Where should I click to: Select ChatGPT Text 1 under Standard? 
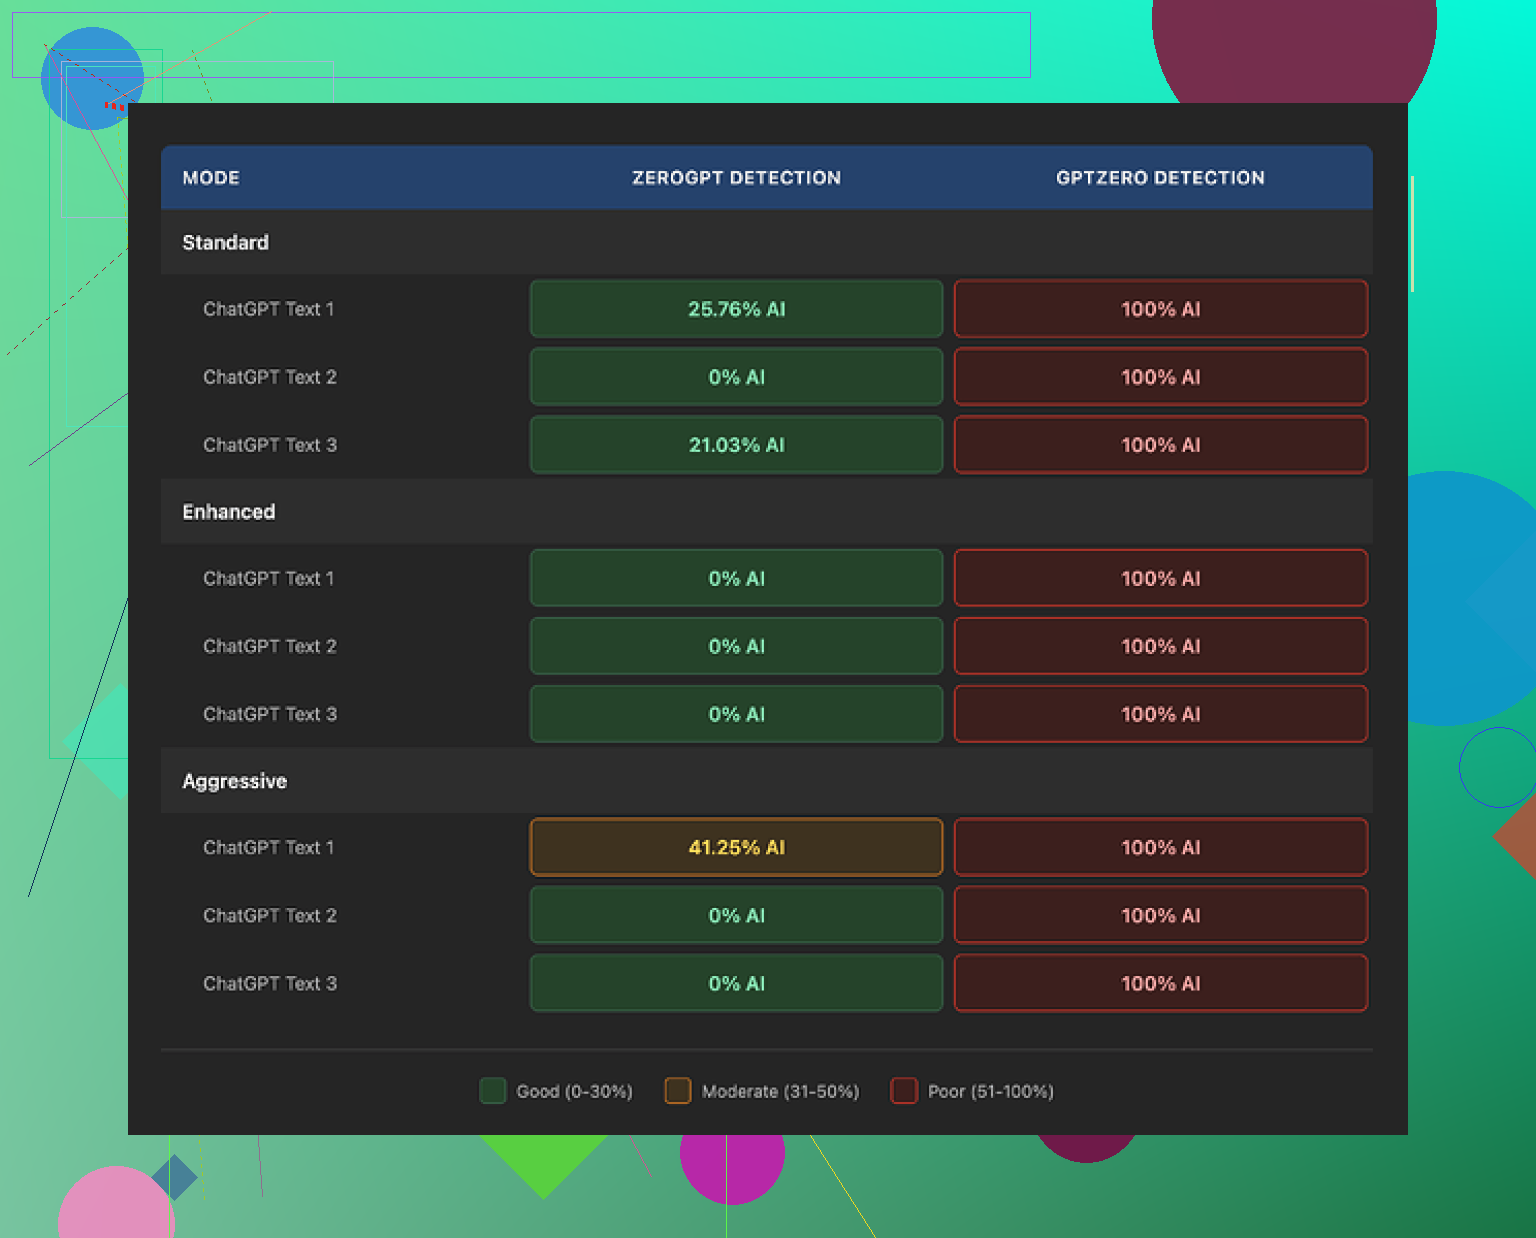(269, 309)
